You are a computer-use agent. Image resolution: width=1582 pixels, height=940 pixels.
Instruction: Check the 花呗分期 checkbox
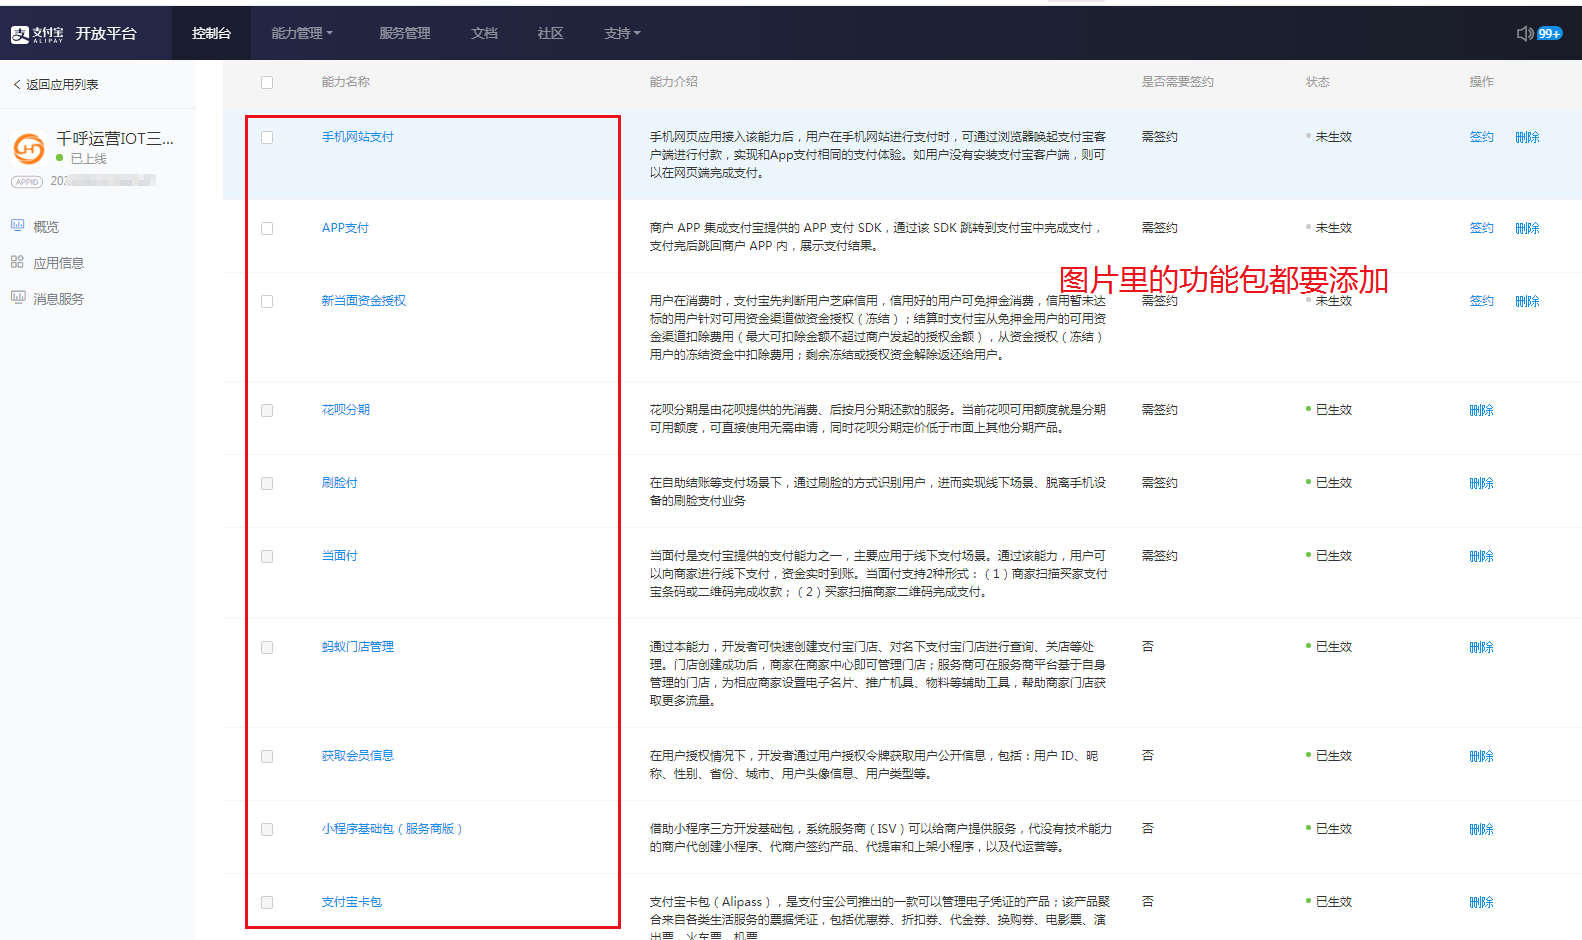[x=267, y=410]
